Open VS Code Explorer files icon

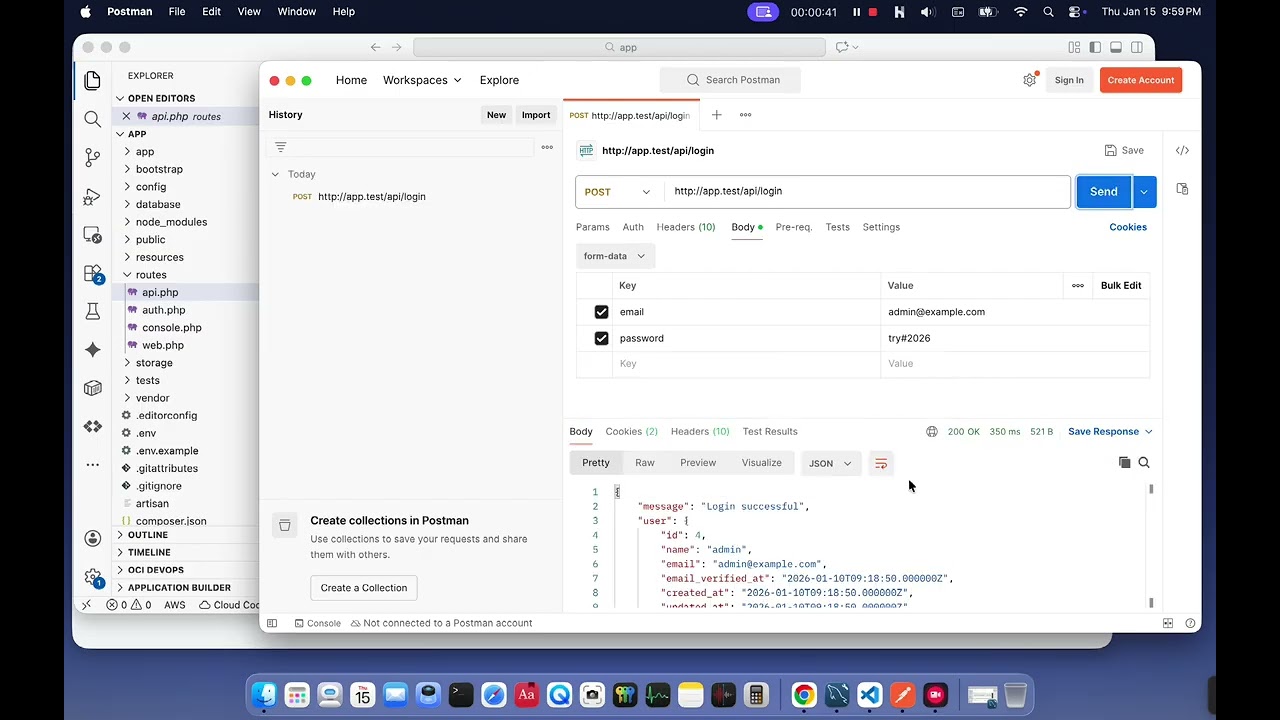[x=93, y=80]
